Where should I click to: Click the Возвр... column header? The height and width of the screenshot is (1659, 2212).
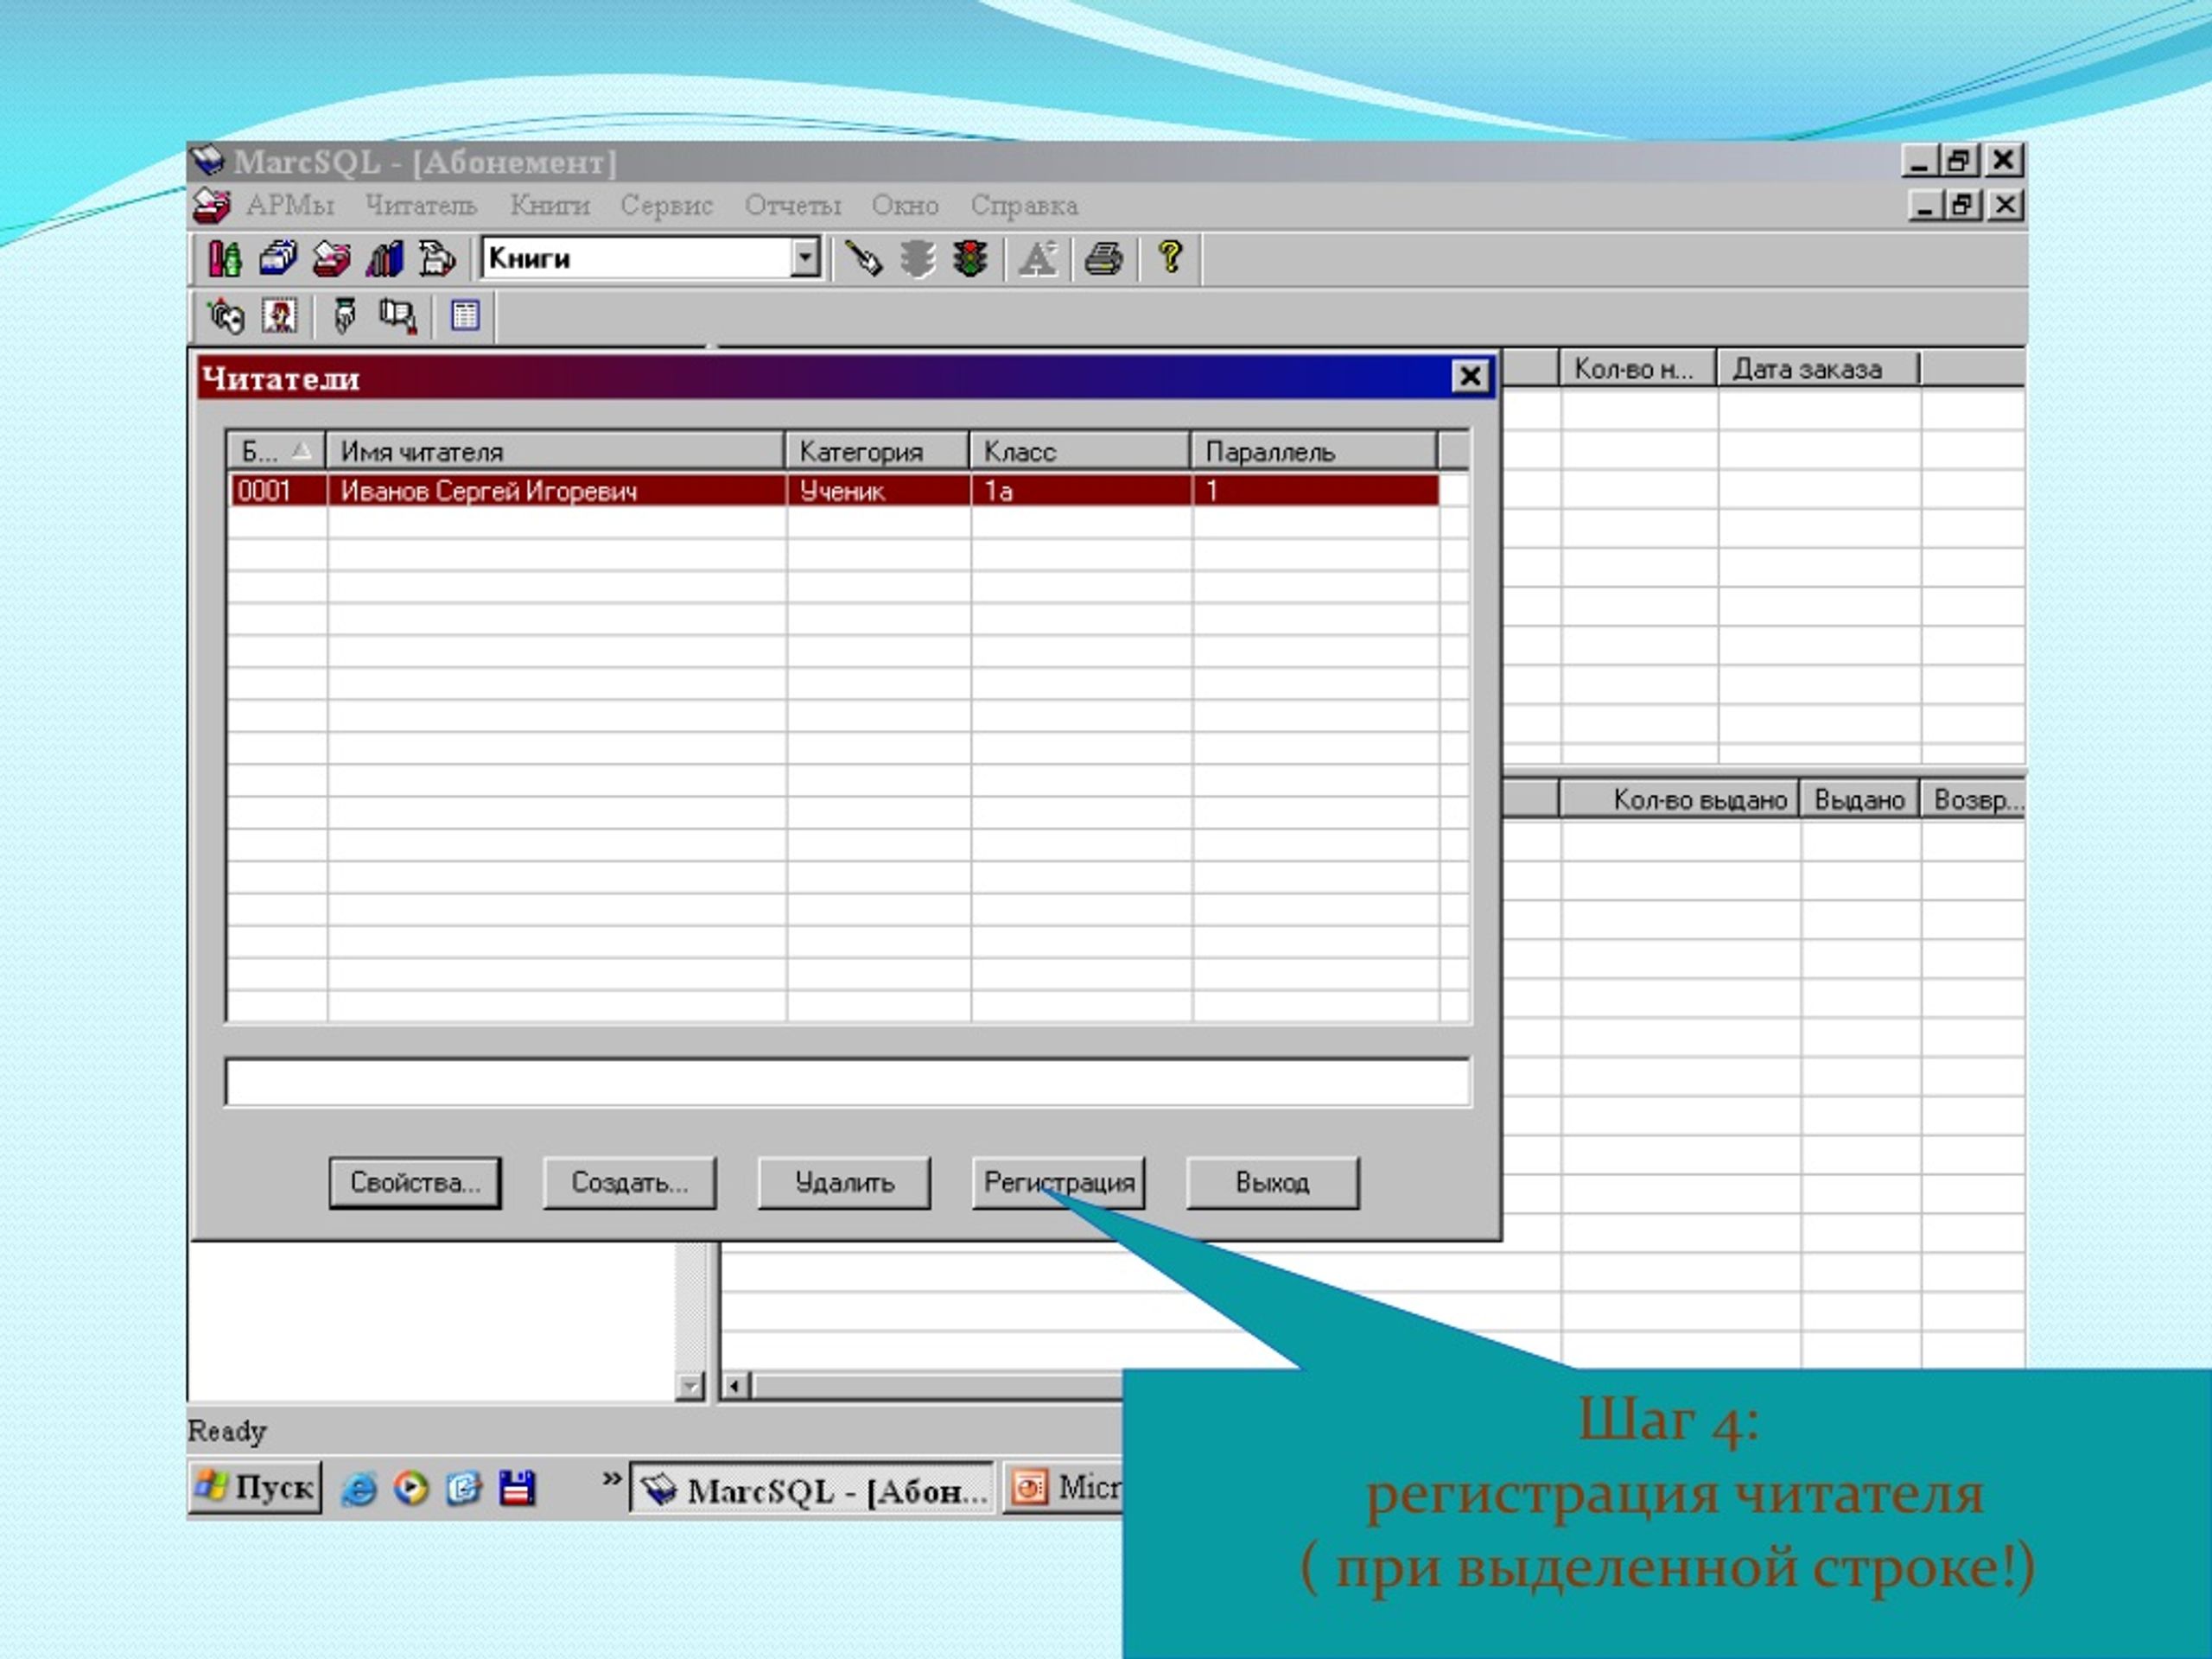click(1974, 800)
